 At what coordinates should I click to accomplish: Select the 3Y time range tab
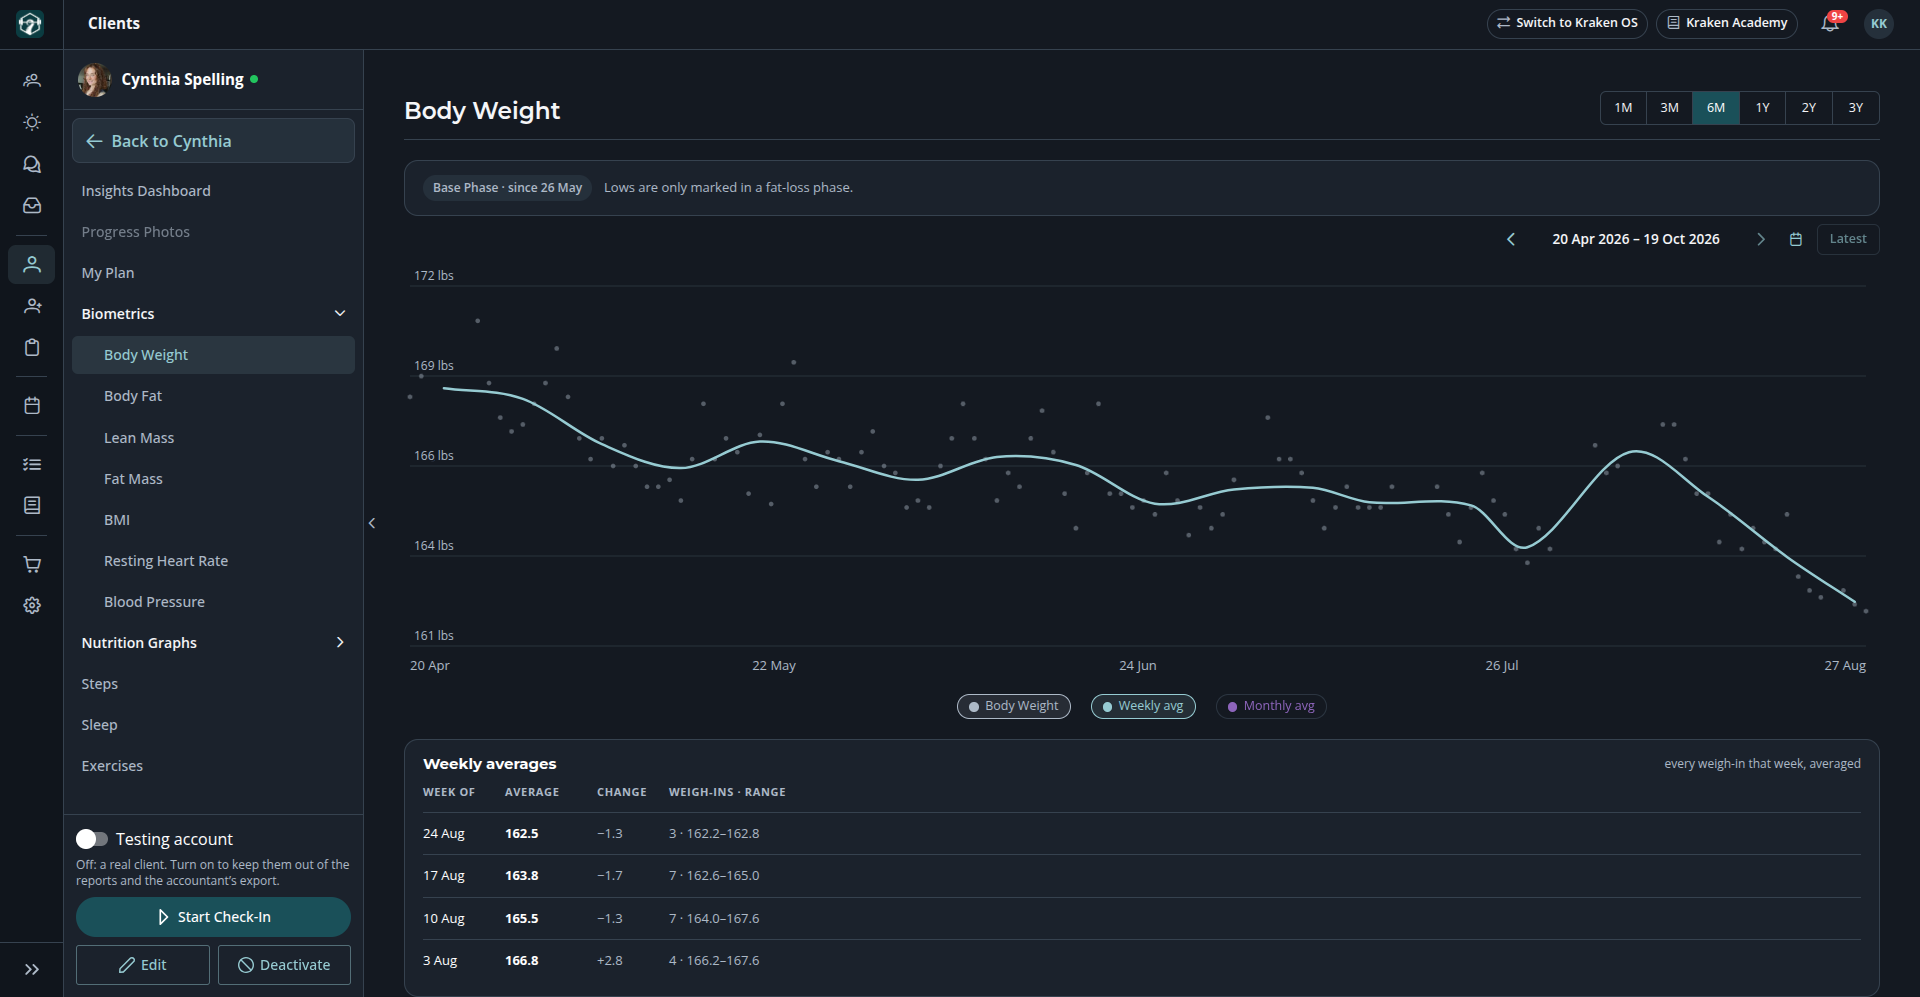1855,108
